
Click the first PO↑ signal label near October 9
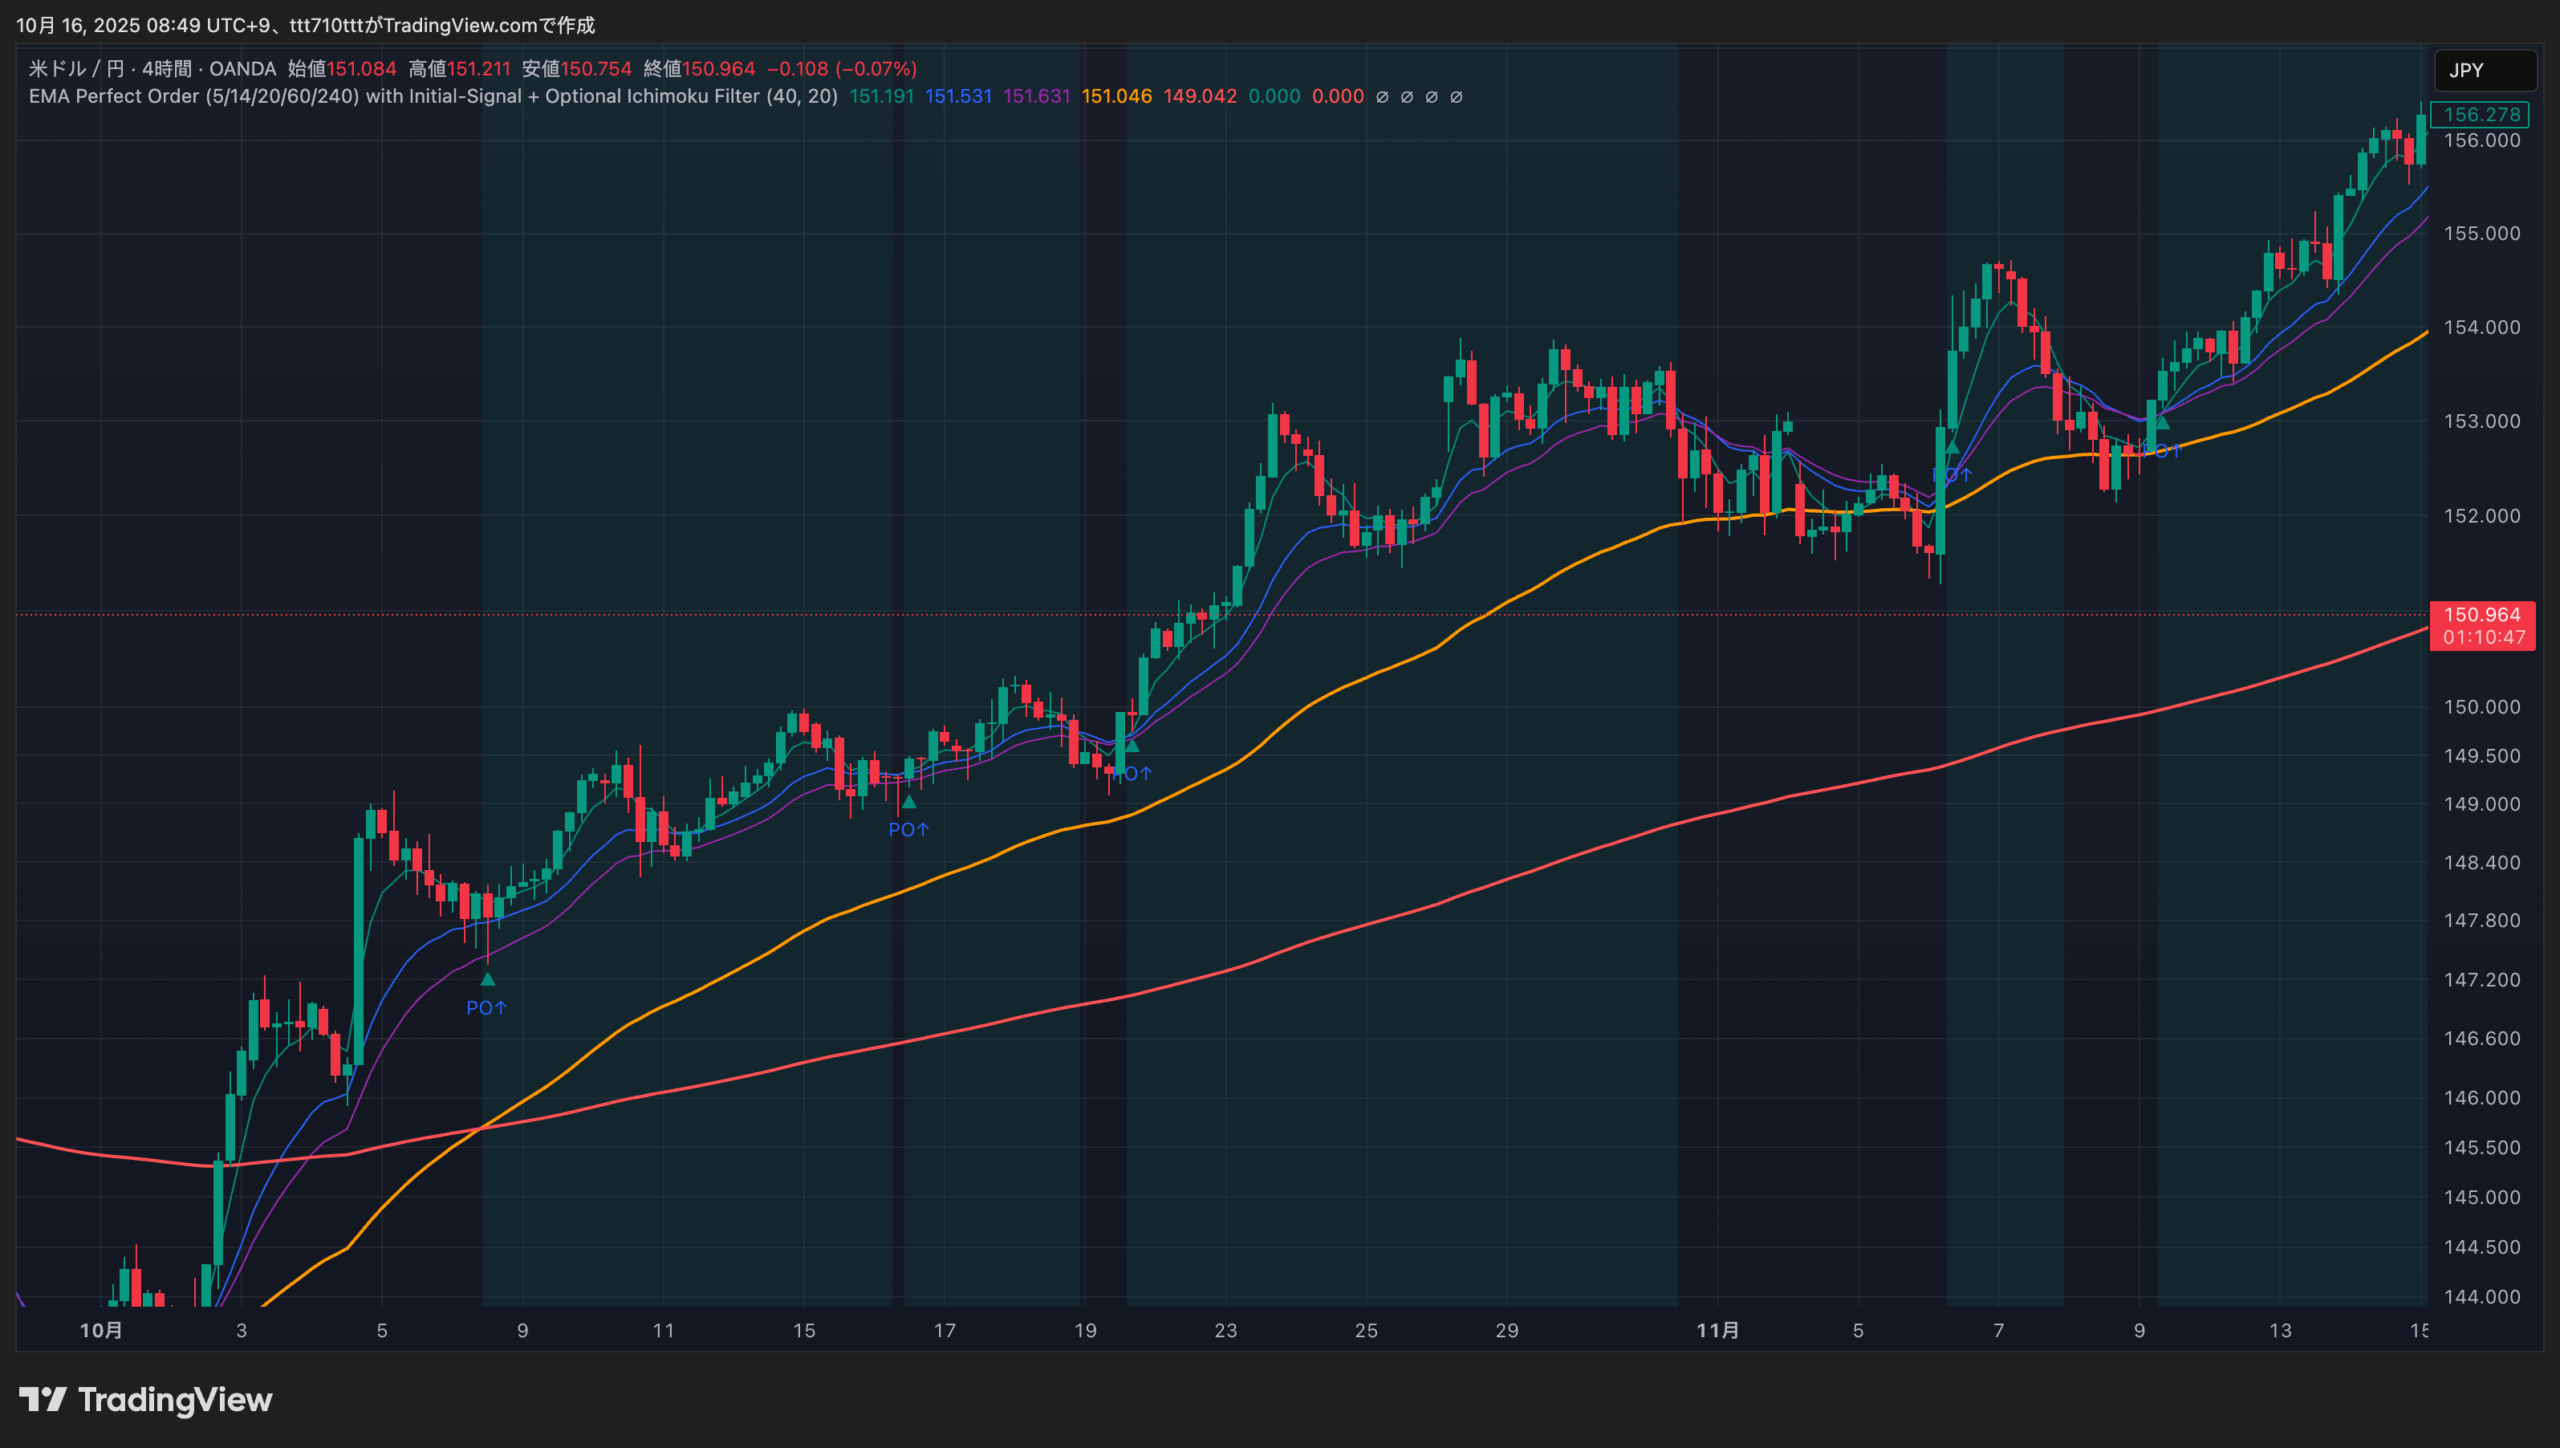coord(486,1008)
